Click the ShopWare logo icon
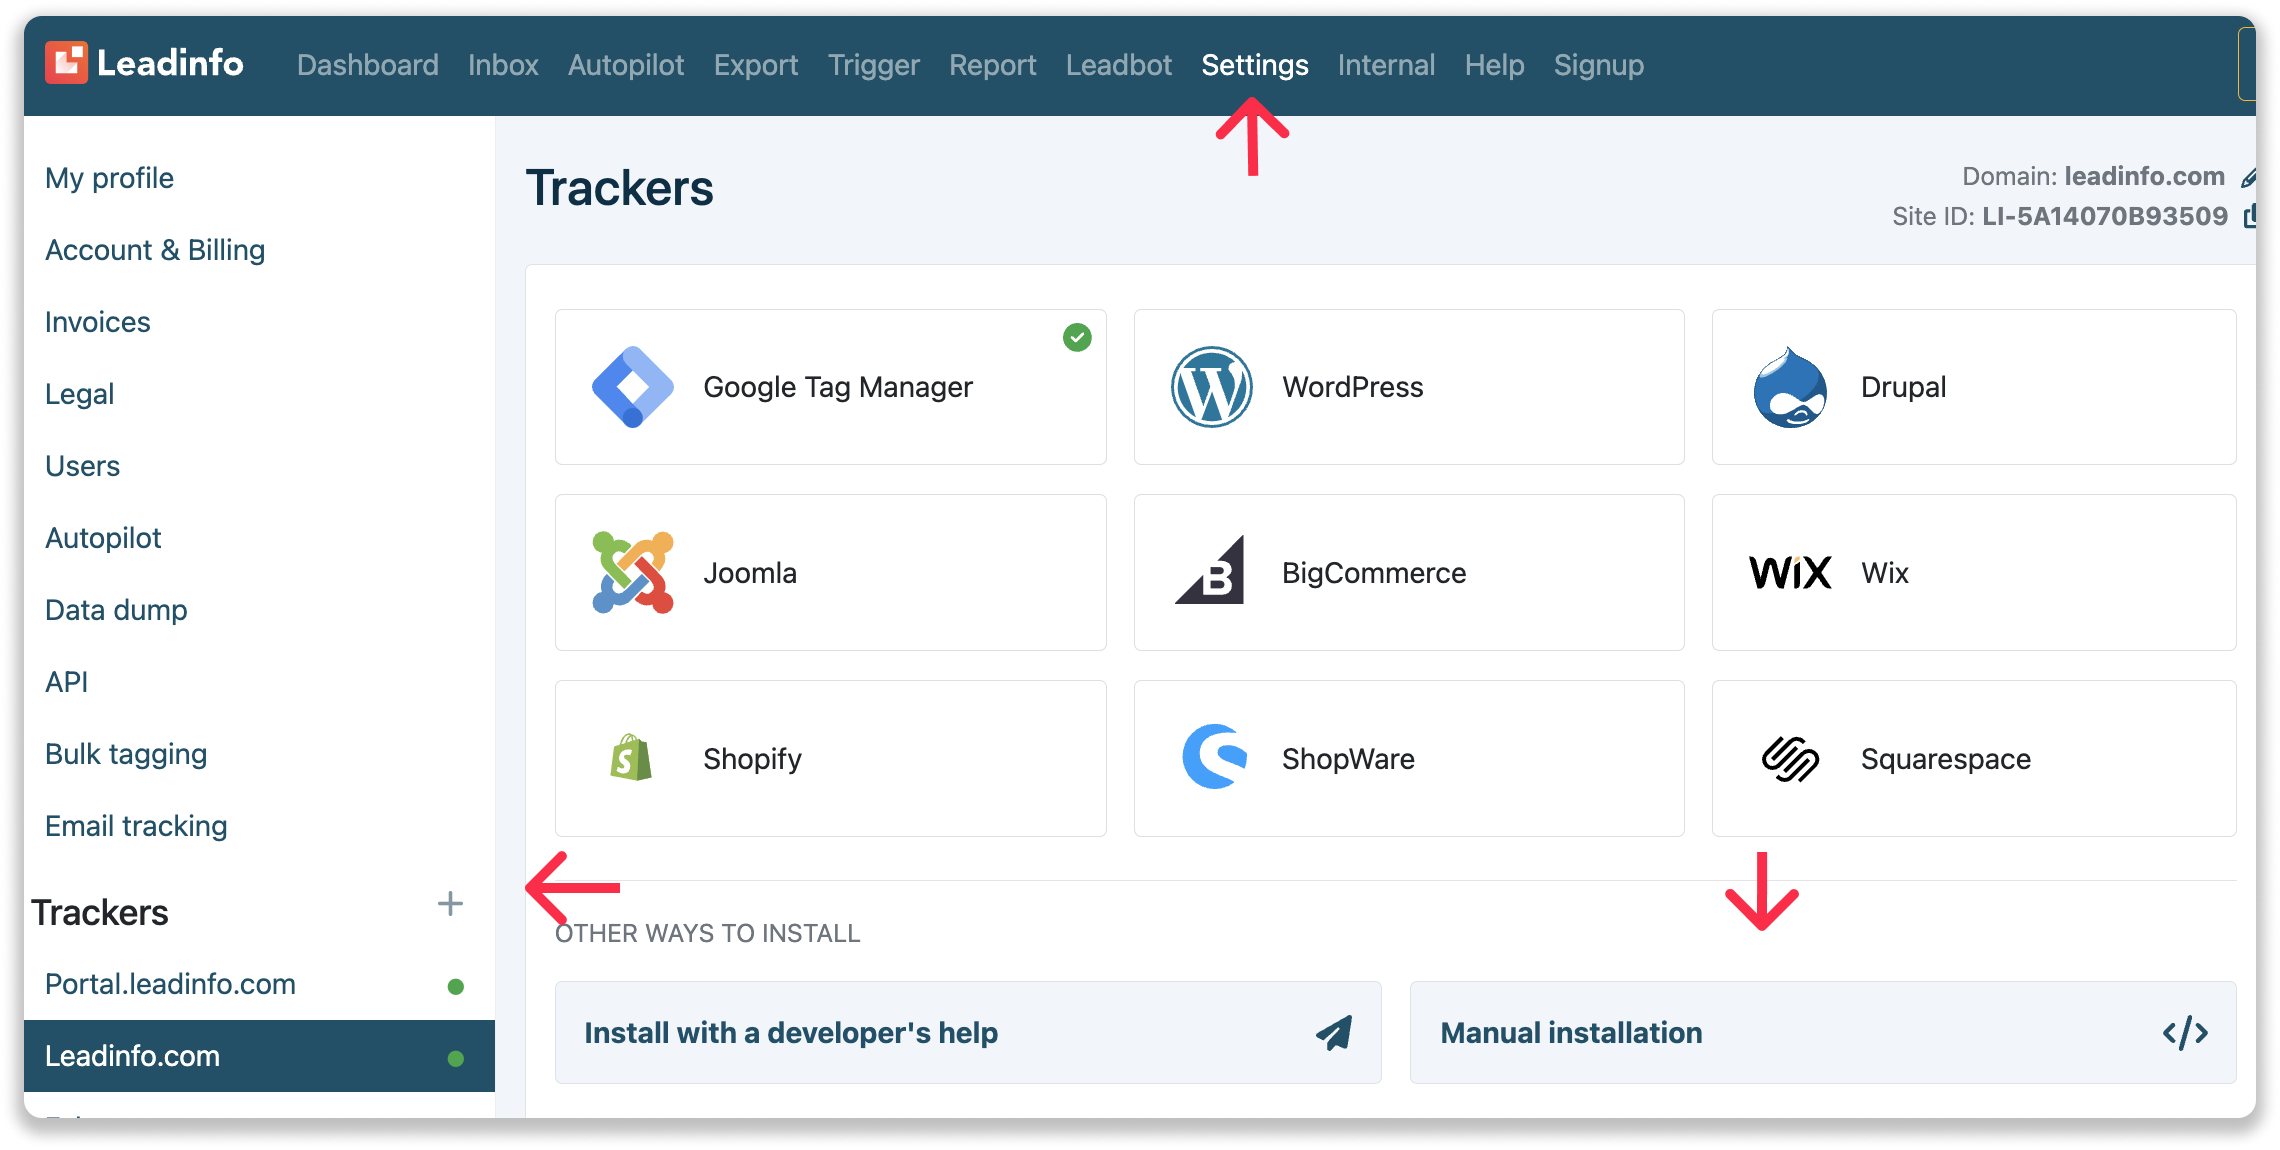 (x=1214, y=757)
